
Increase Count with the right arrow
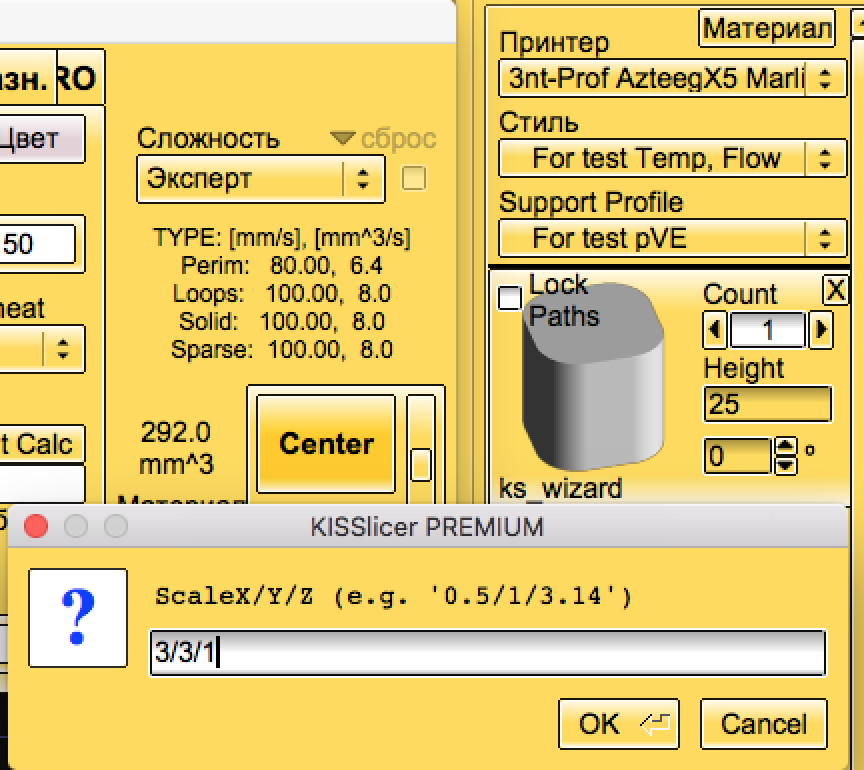821,330
